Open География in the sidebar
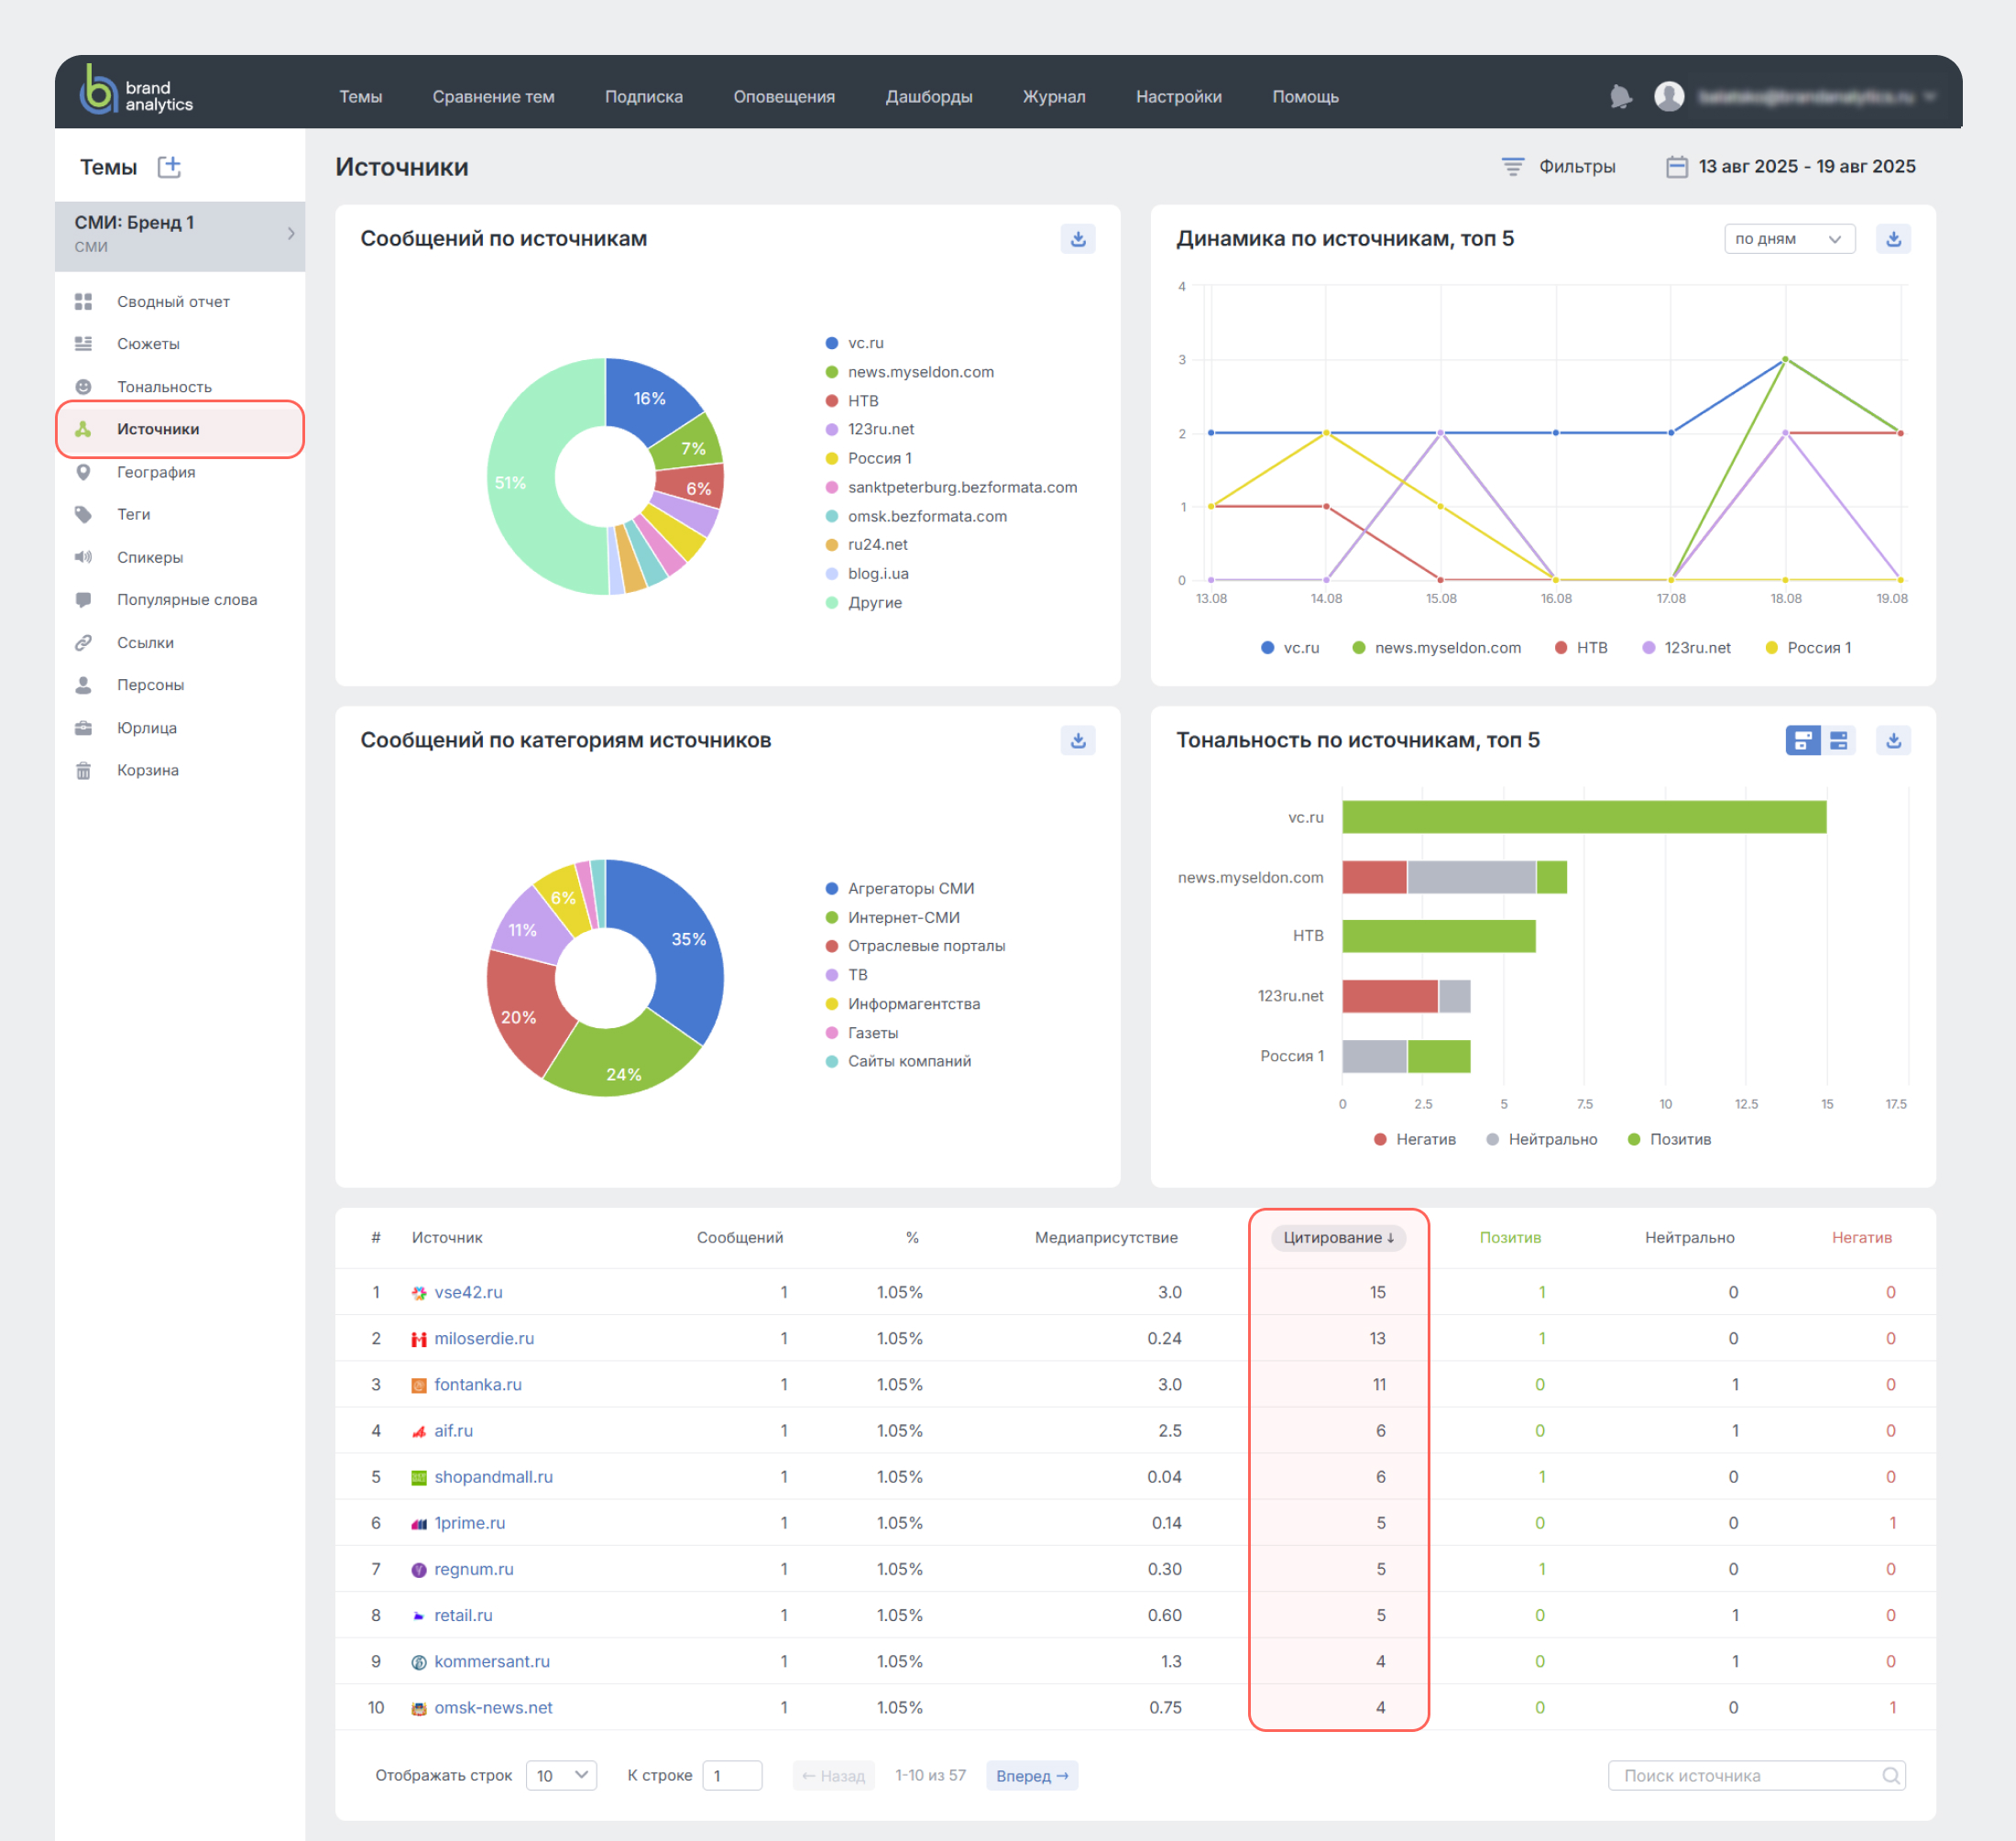2016x1841 pixels. [x=156, y=472]
